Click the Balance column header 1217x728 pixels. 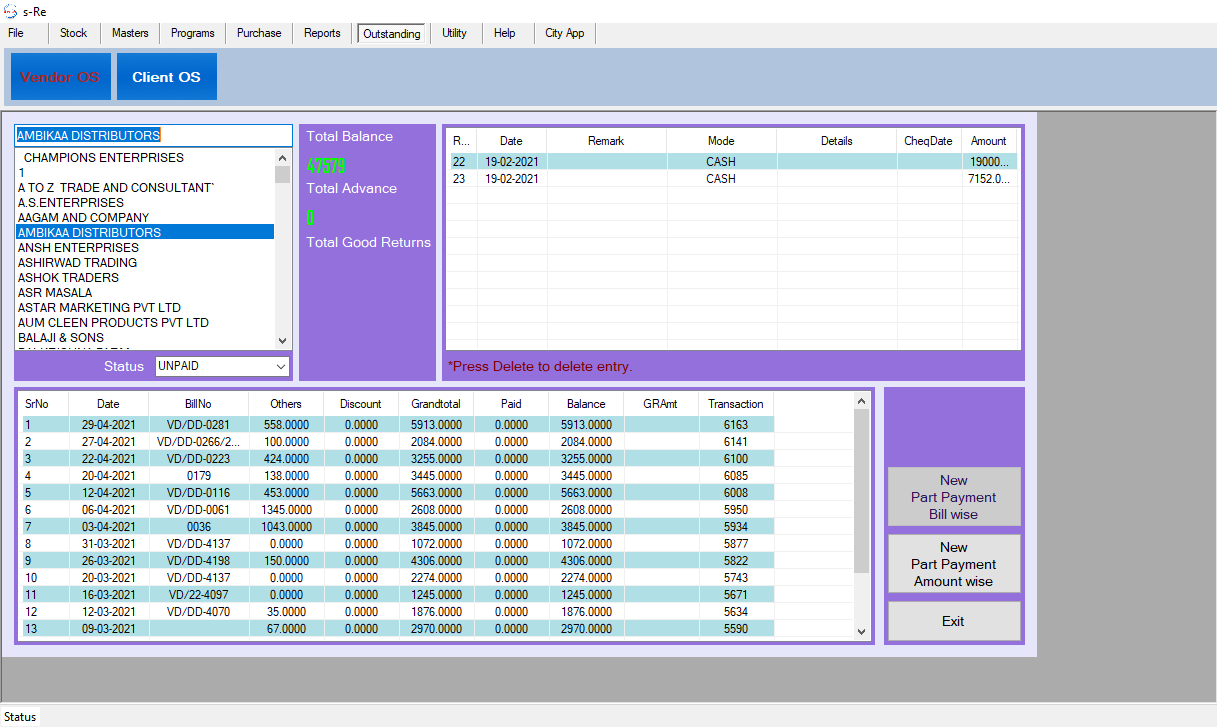585,404
